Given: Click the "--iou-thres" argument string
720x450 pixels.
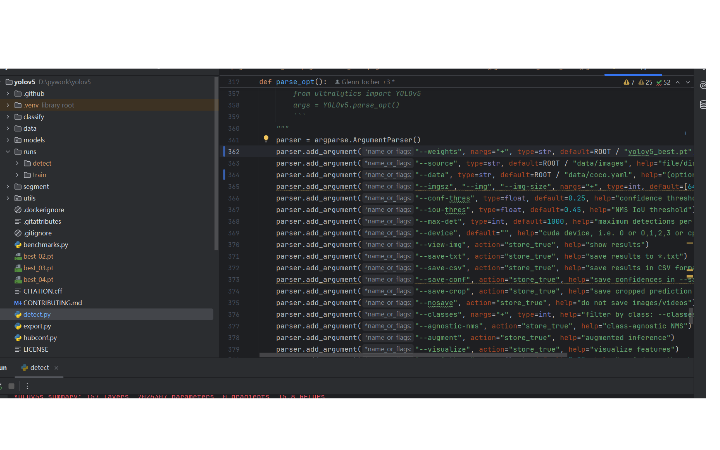Looking at the screenshot, I should 443,210.
